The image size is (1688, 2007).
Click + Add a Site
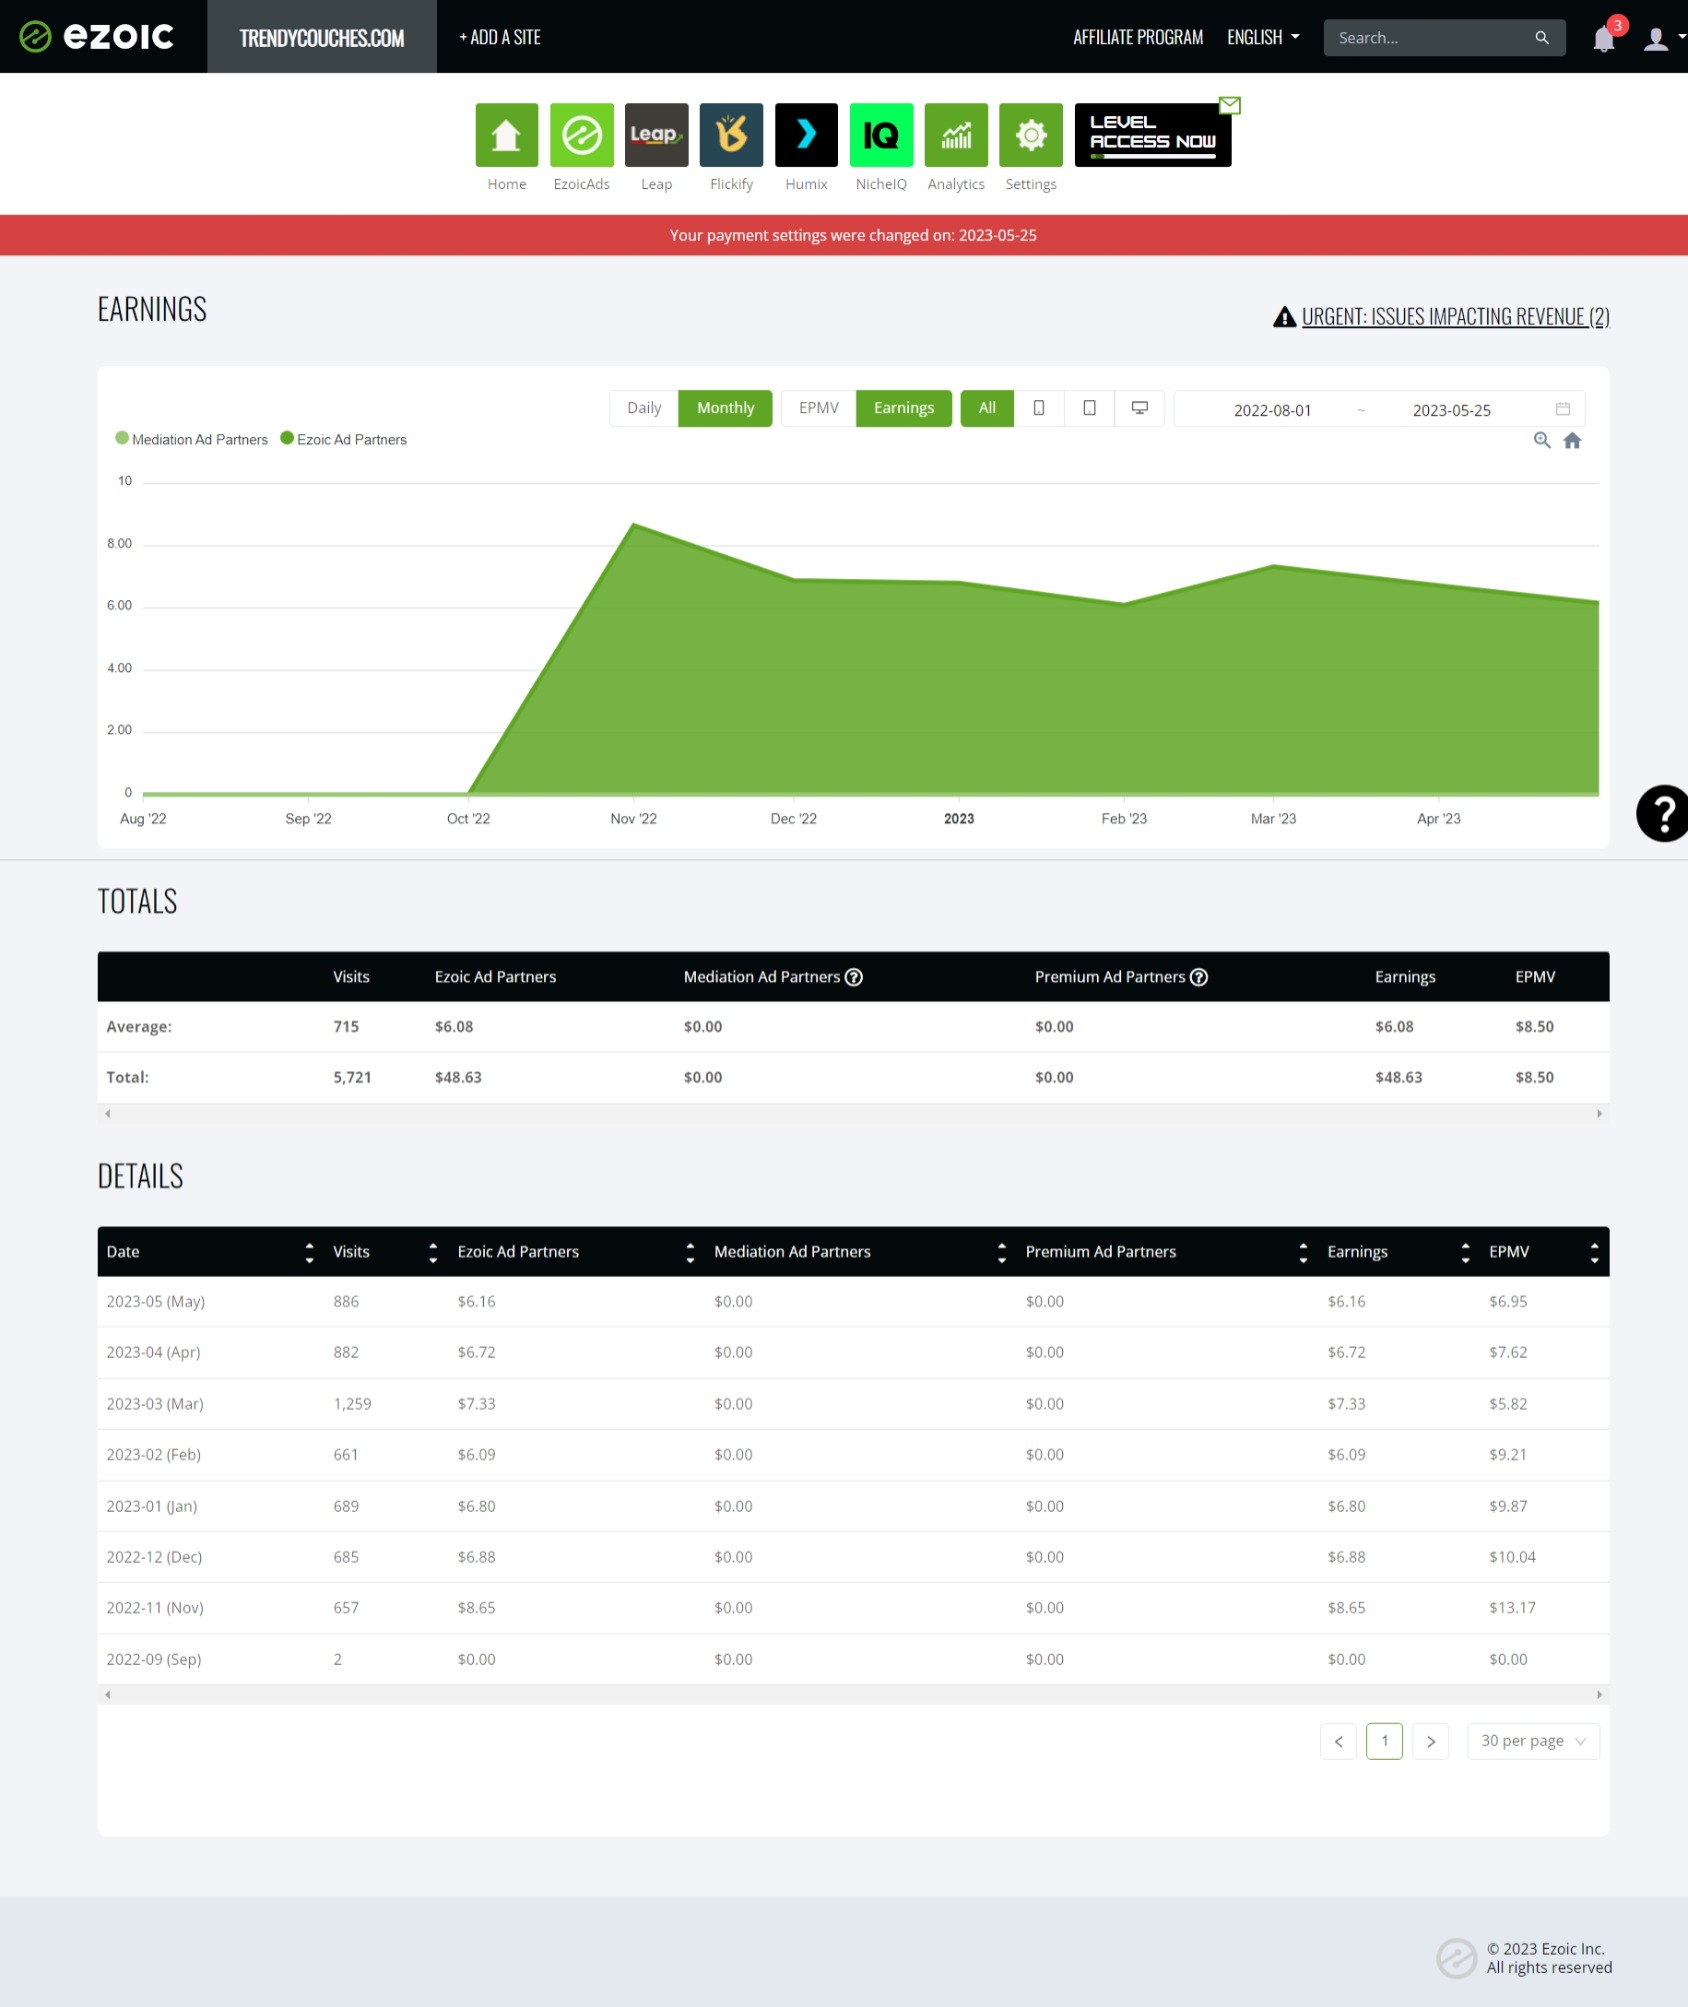500,37
